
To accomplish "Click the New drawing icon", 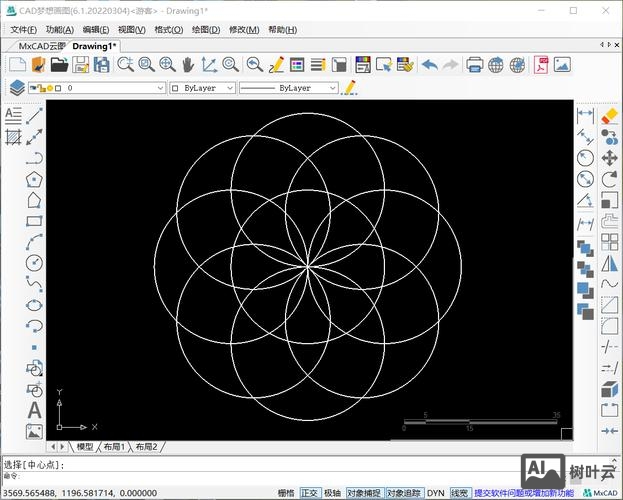I will [x=16, y=65].
